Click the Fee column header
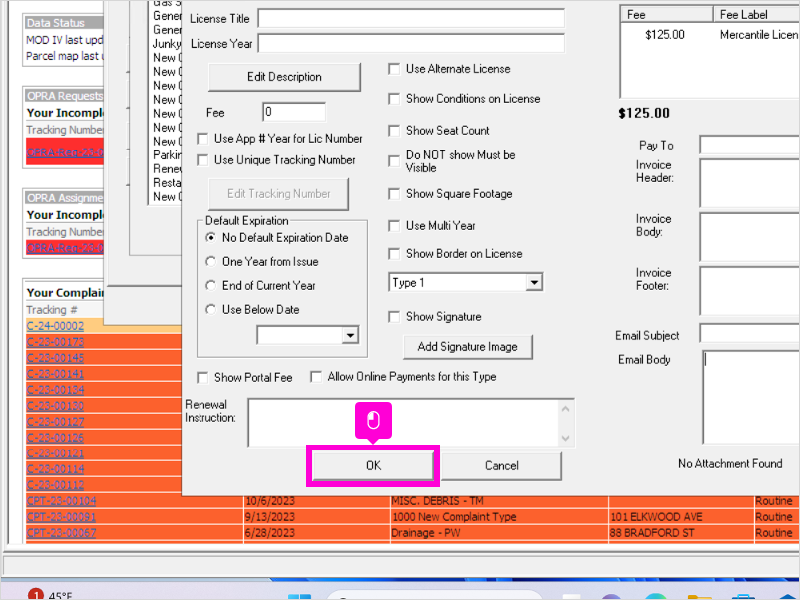Image resolution: width=800 pixels, height=600 pixels. pos(666,15)
